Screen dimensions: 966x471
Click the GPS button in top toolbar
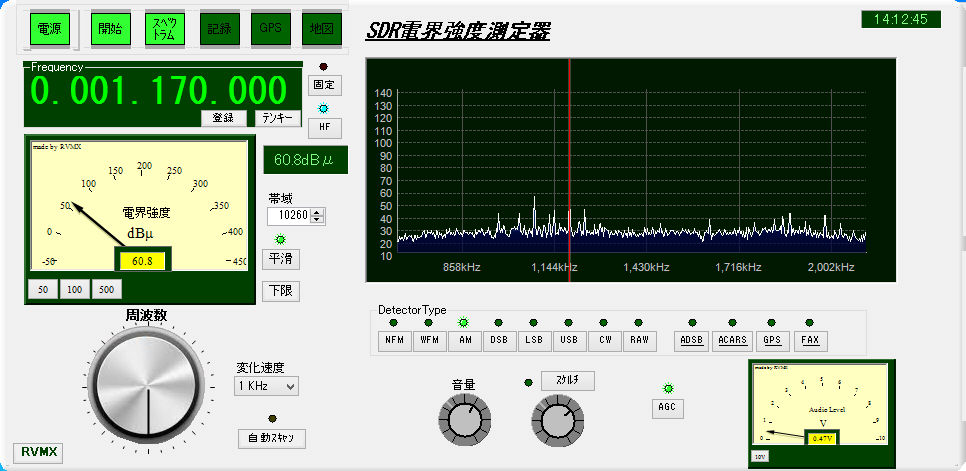click(270, 29)
